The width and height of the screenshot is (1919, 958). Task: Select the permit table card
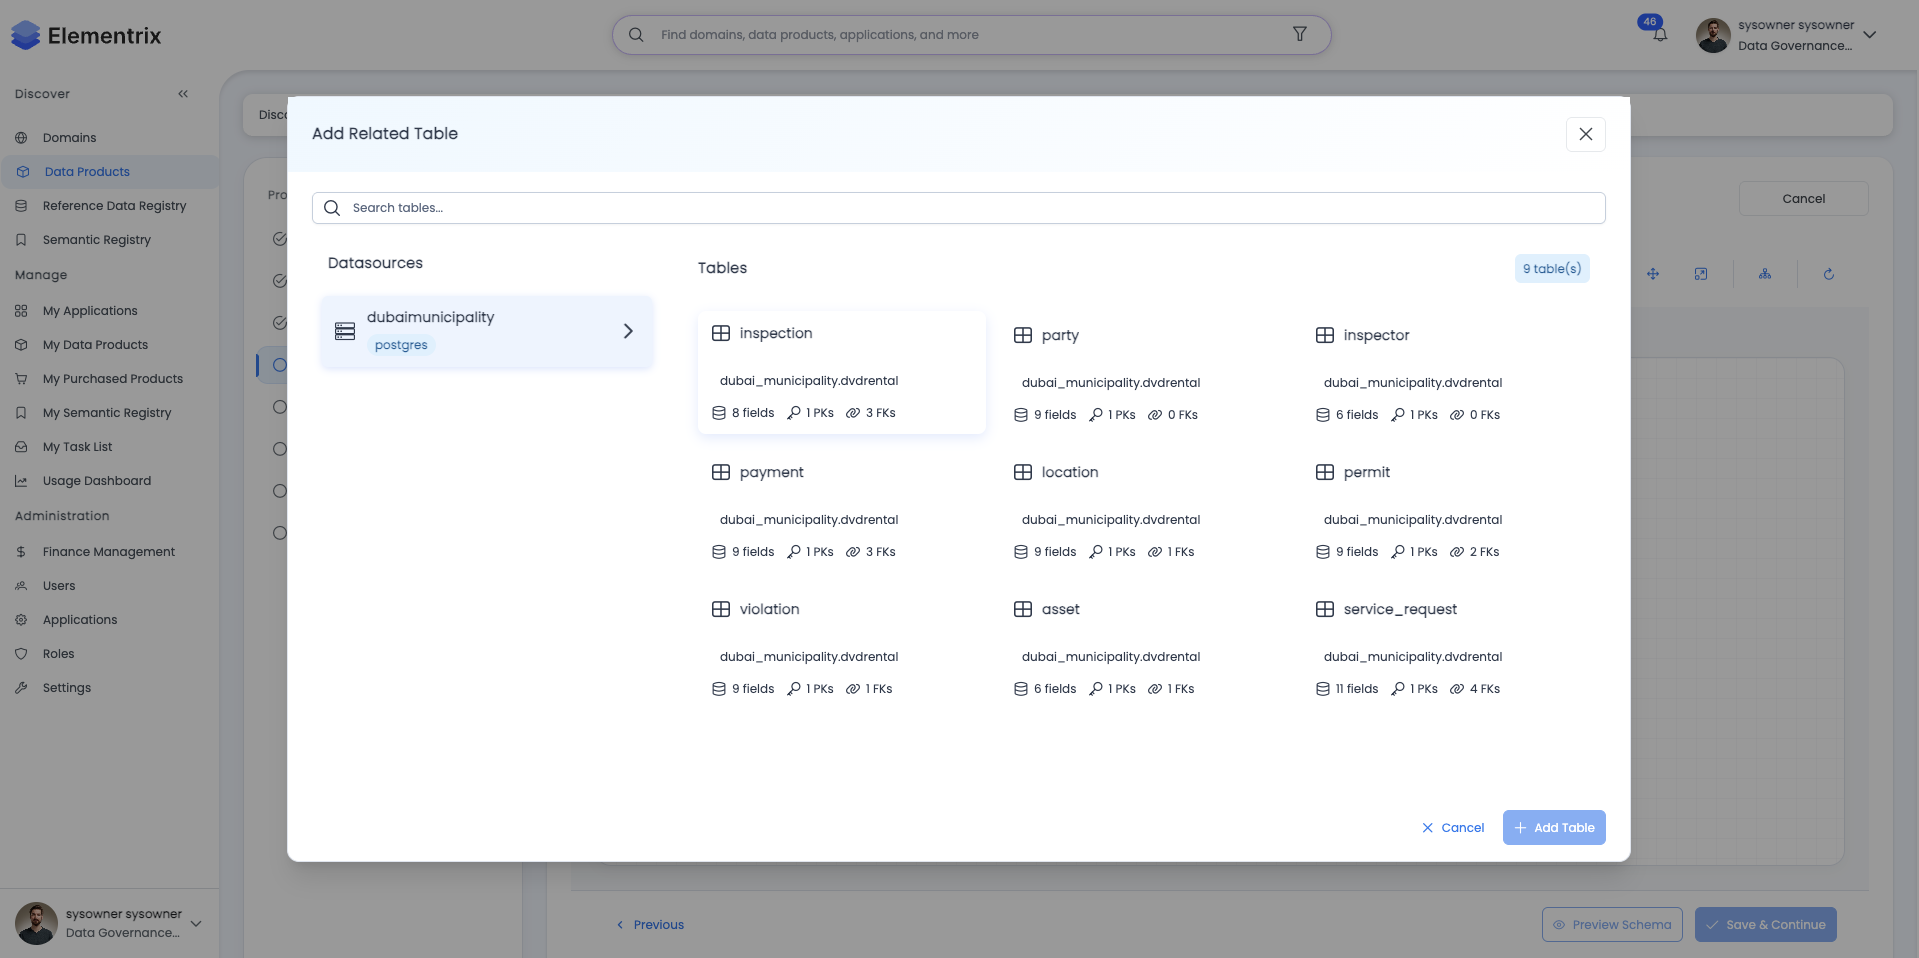1446,511
